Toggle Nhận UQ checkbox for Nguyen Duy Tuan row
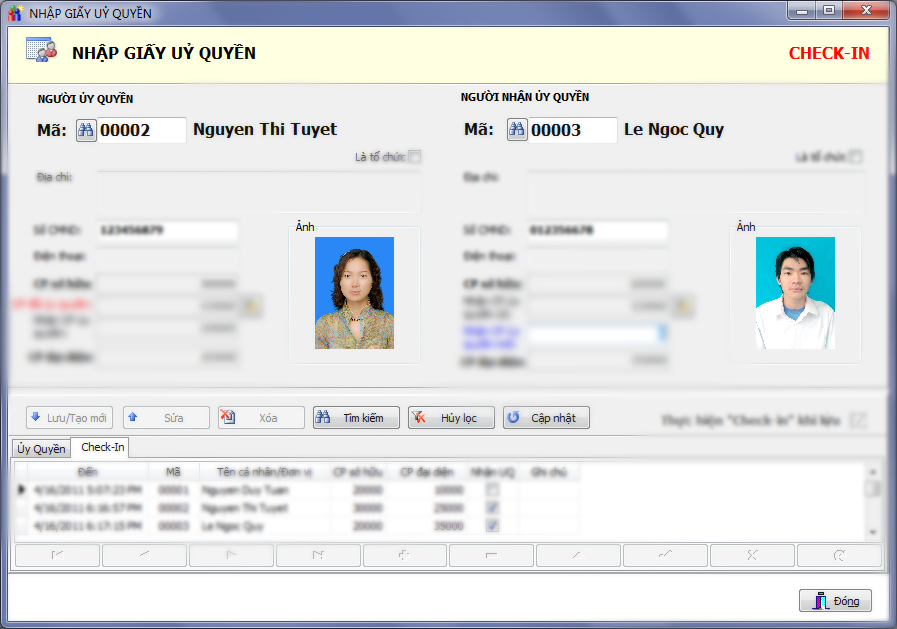The width and height of the screenshot is (897, 629). pos(491,490)
